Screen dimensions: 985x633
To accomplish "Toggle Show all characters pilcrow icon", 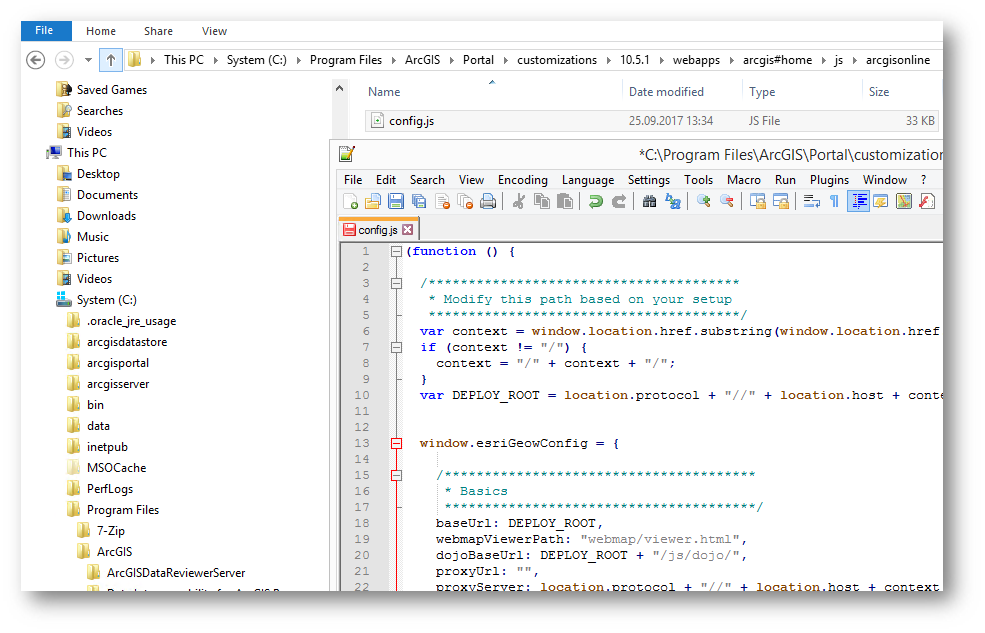I will coord(835,201).
